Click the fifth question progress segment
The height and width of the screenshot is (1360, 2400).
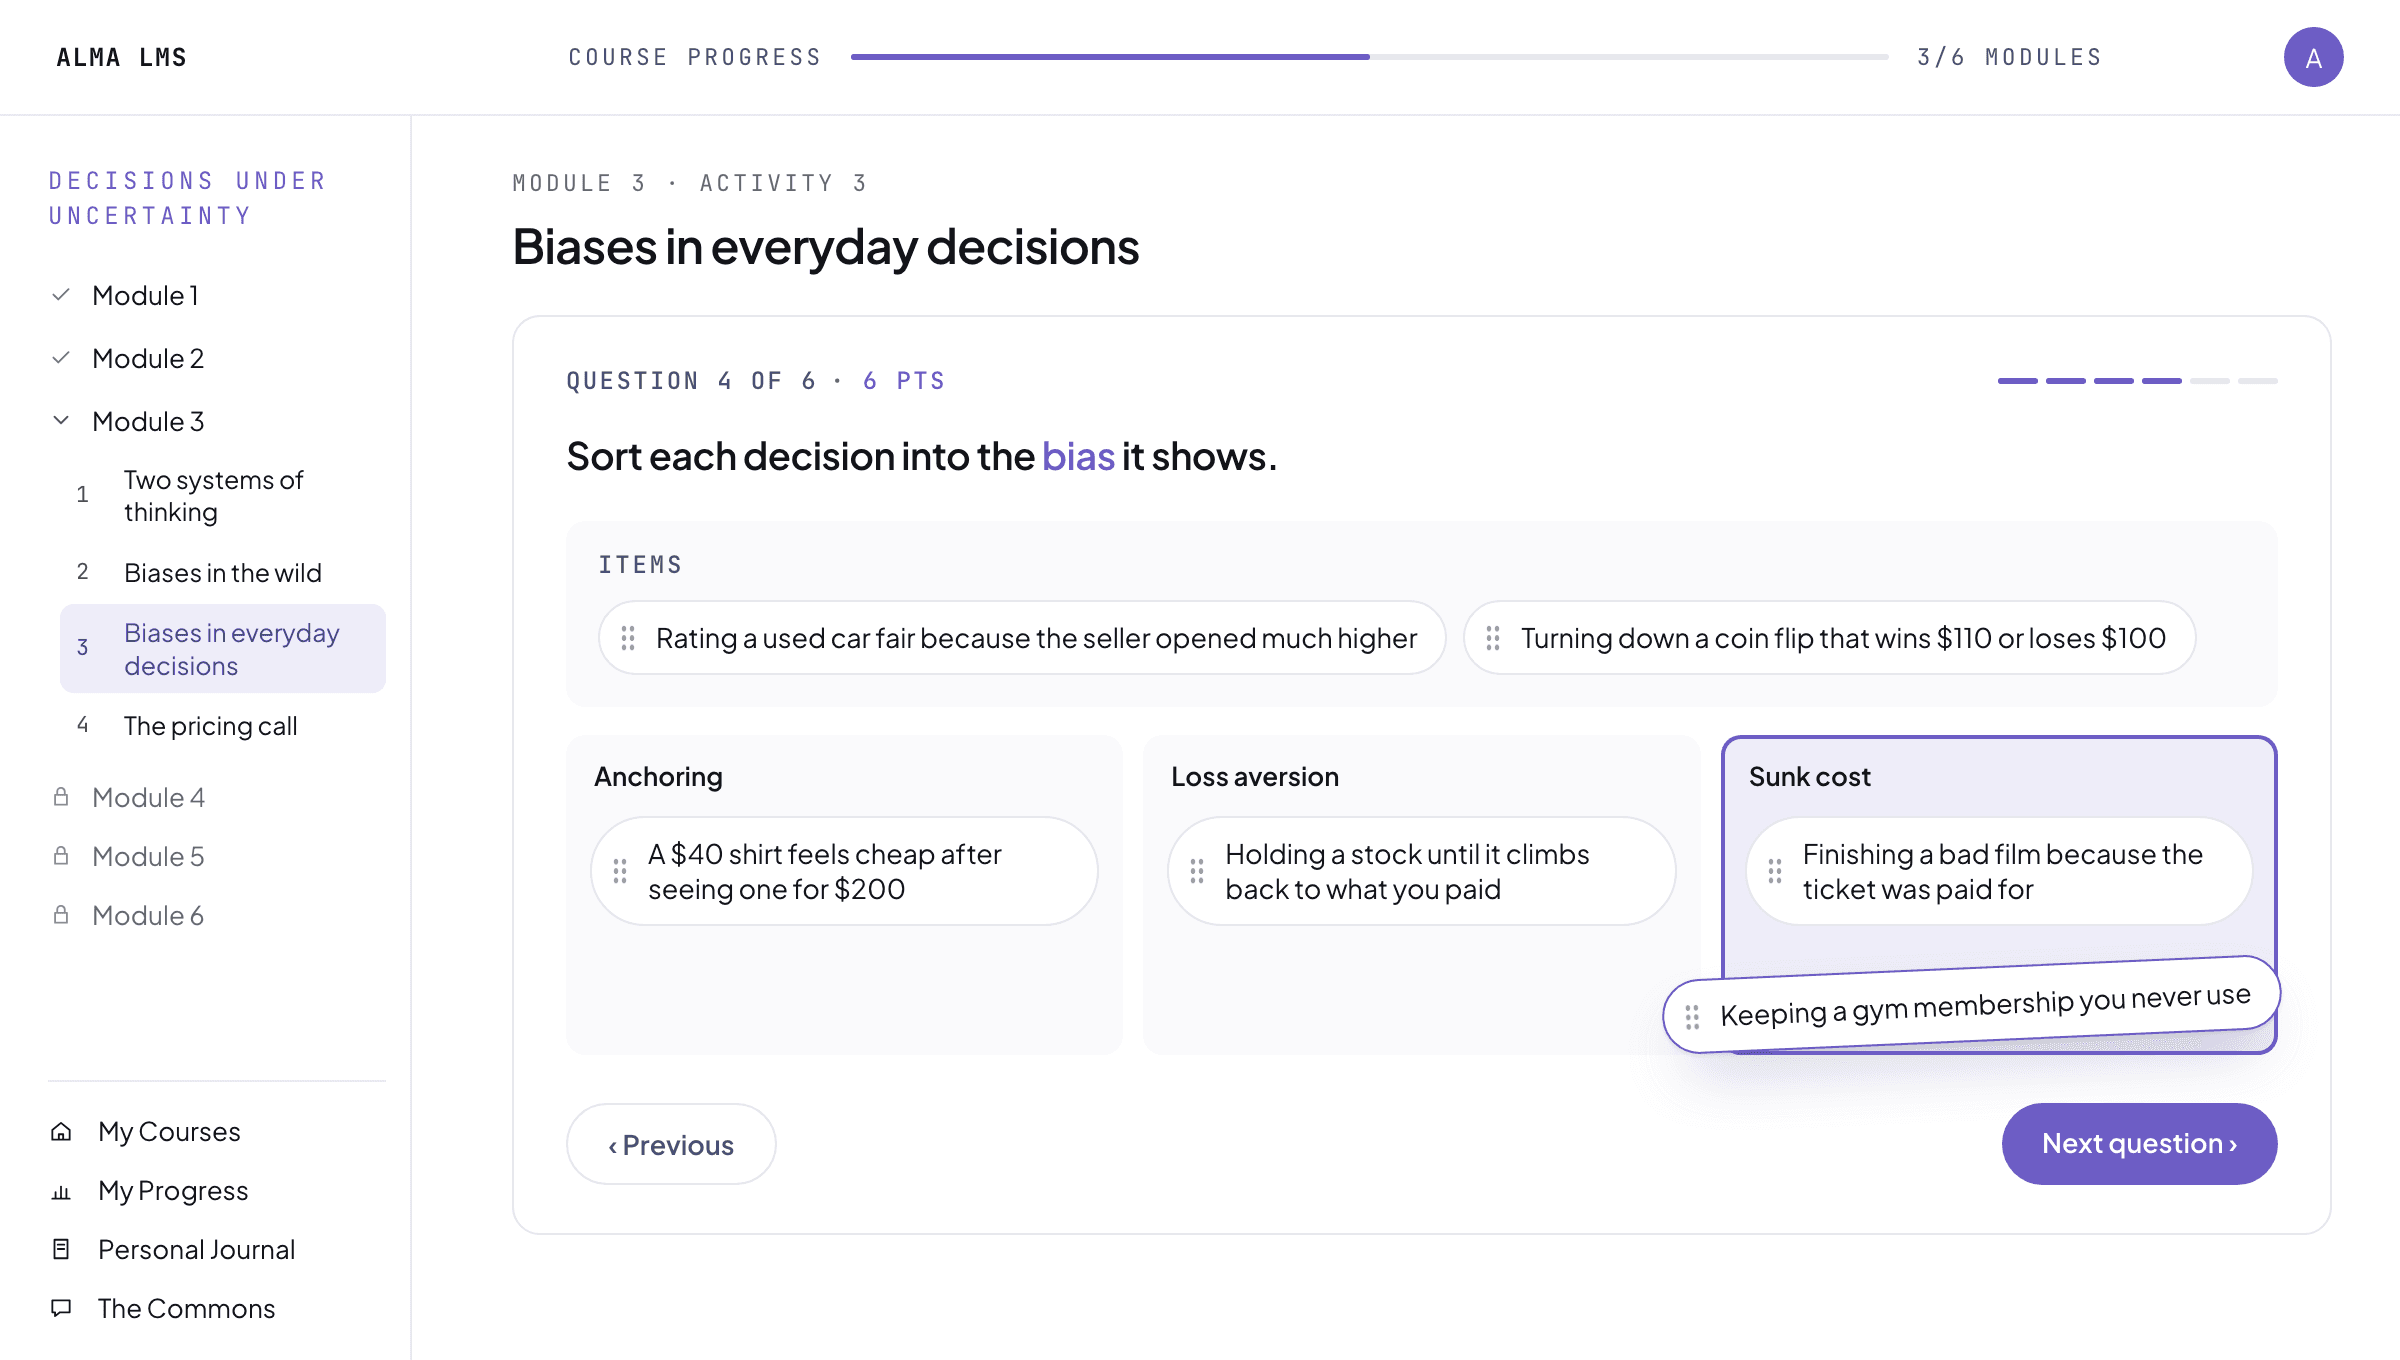[x=2210, y=381]
